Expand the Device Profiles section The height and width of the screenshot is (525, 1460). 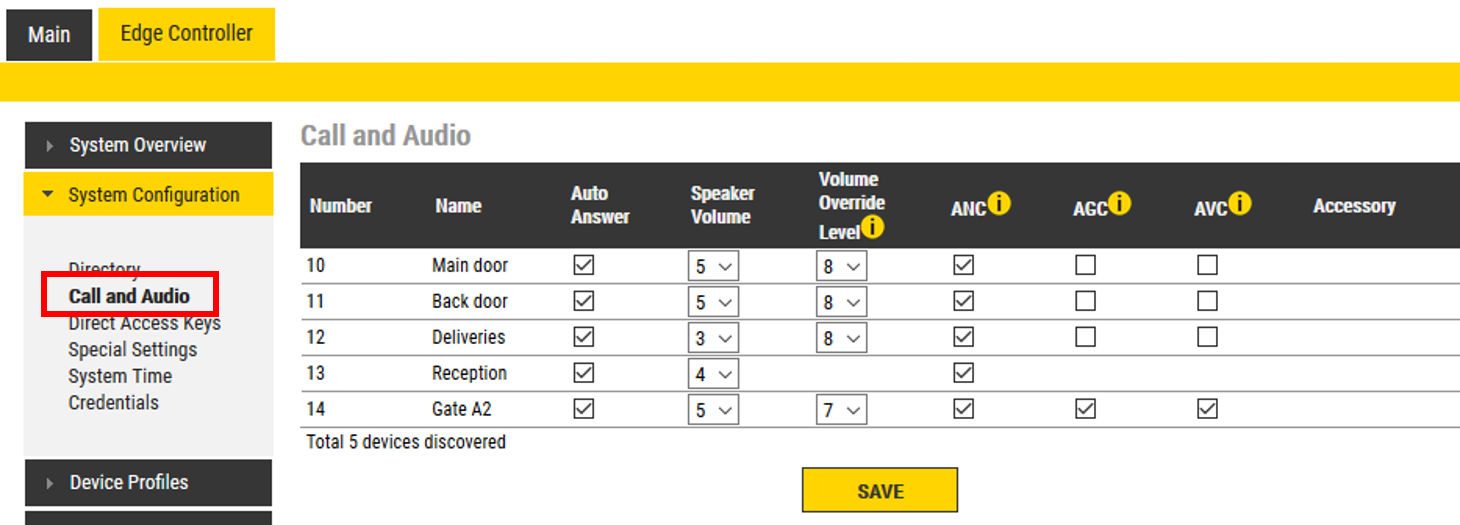(x=51, y=483)
